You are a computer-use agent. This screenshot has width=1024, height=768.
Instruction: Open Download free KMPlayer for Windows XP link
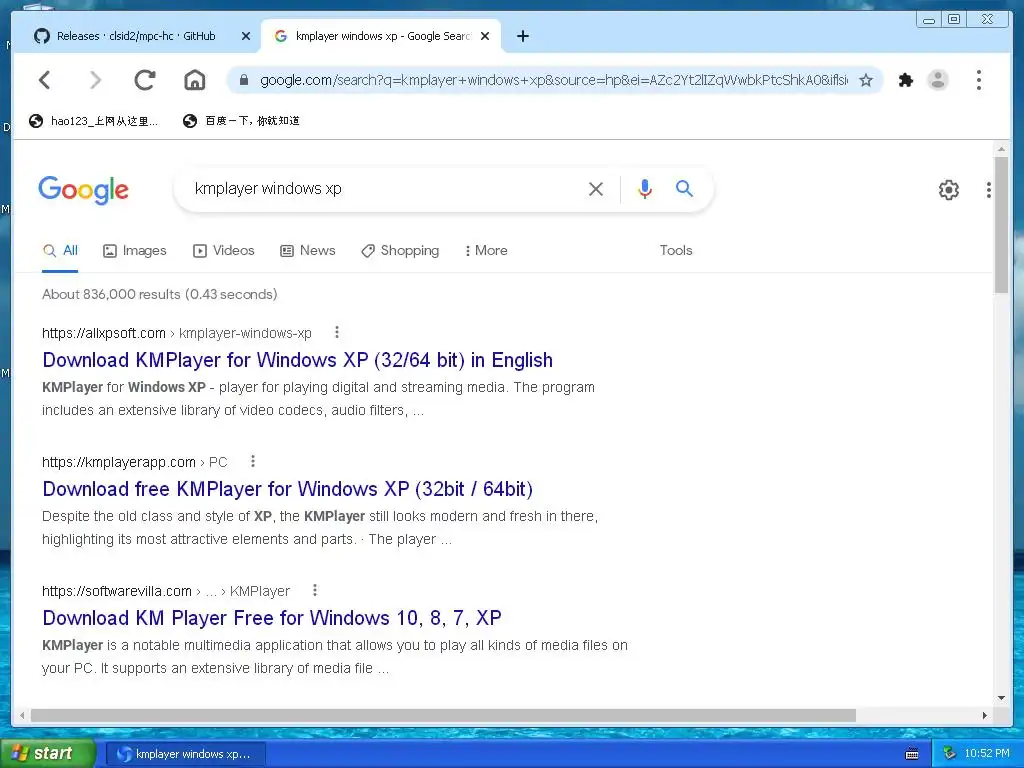(x=288, y=489)
